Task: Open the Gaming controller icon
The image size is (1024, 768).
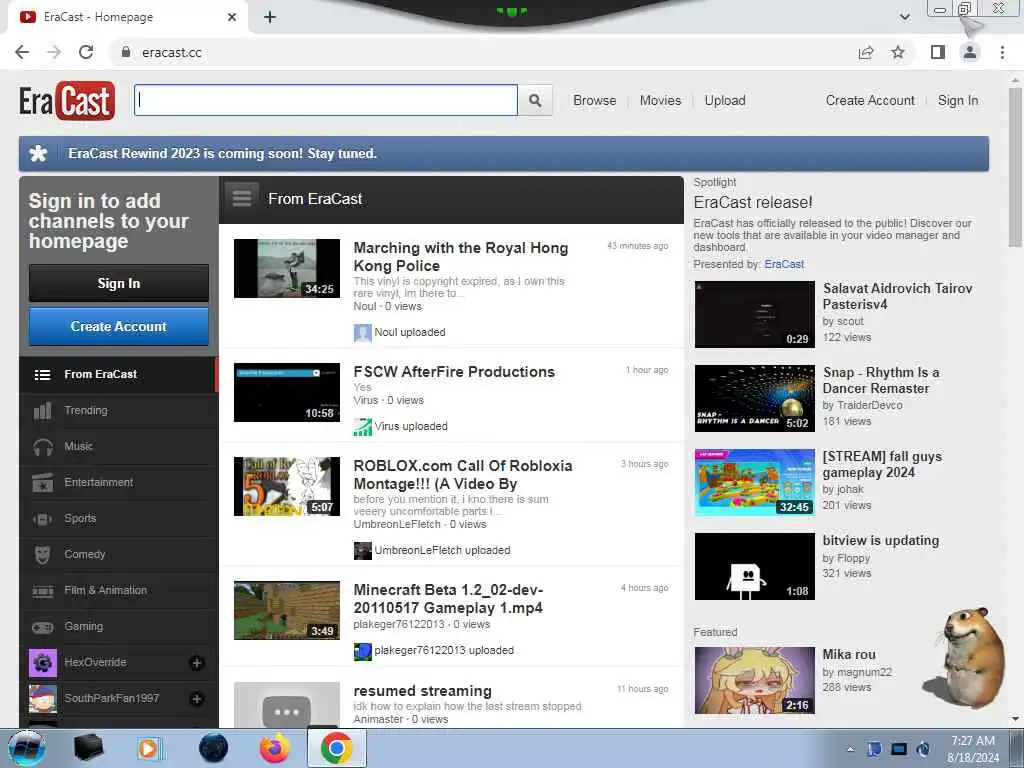Action: point(42,627)
